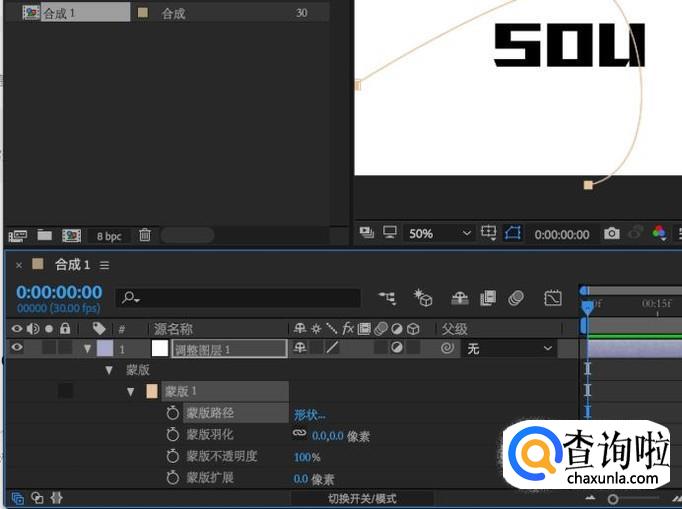Toggle adjustment layer switch on 调整图层 1
Viewport: 682px width, 509px height.
396,348
